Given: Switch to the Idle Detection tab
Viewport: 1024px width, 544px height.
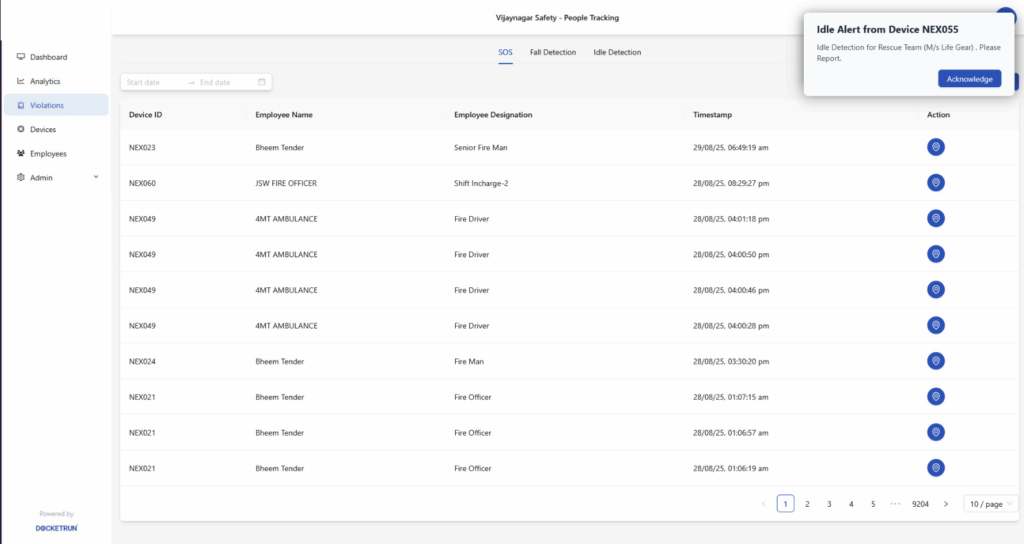Looking at the screenshot, I should click(x=617, y=52).
